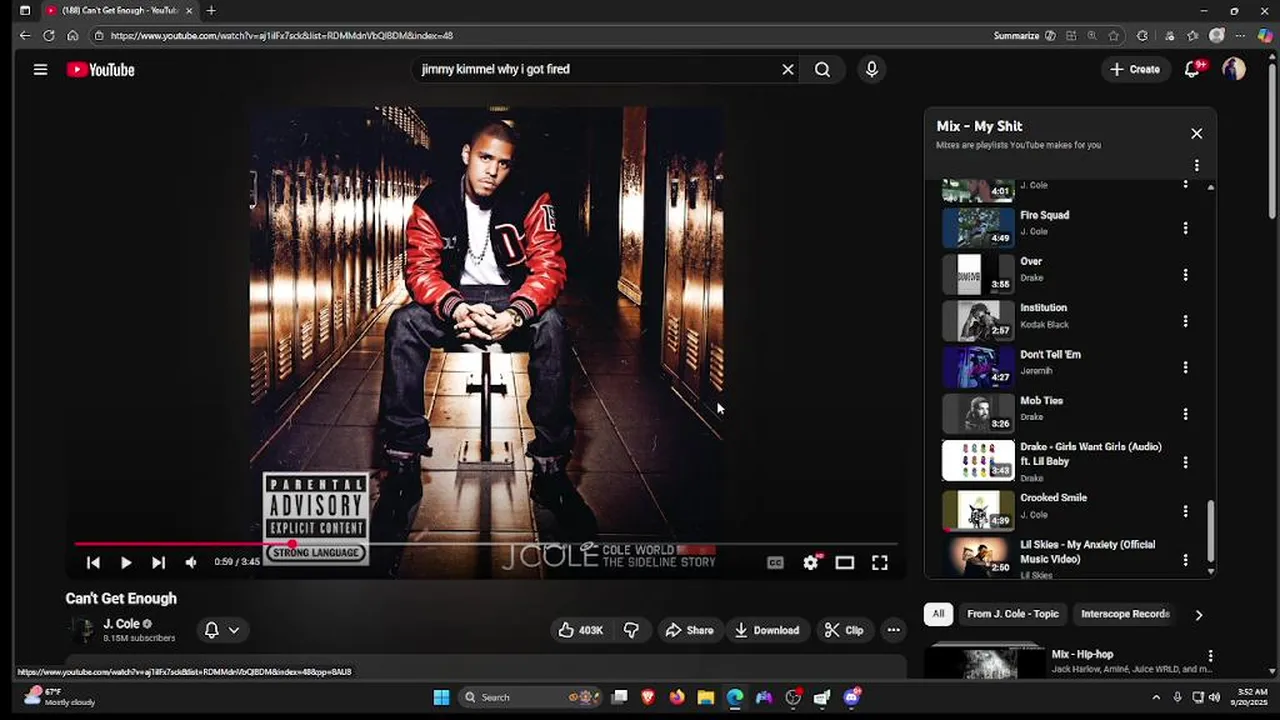1280x720 pixels.
Task: Open a new browser tab
Action: (211, 11)
